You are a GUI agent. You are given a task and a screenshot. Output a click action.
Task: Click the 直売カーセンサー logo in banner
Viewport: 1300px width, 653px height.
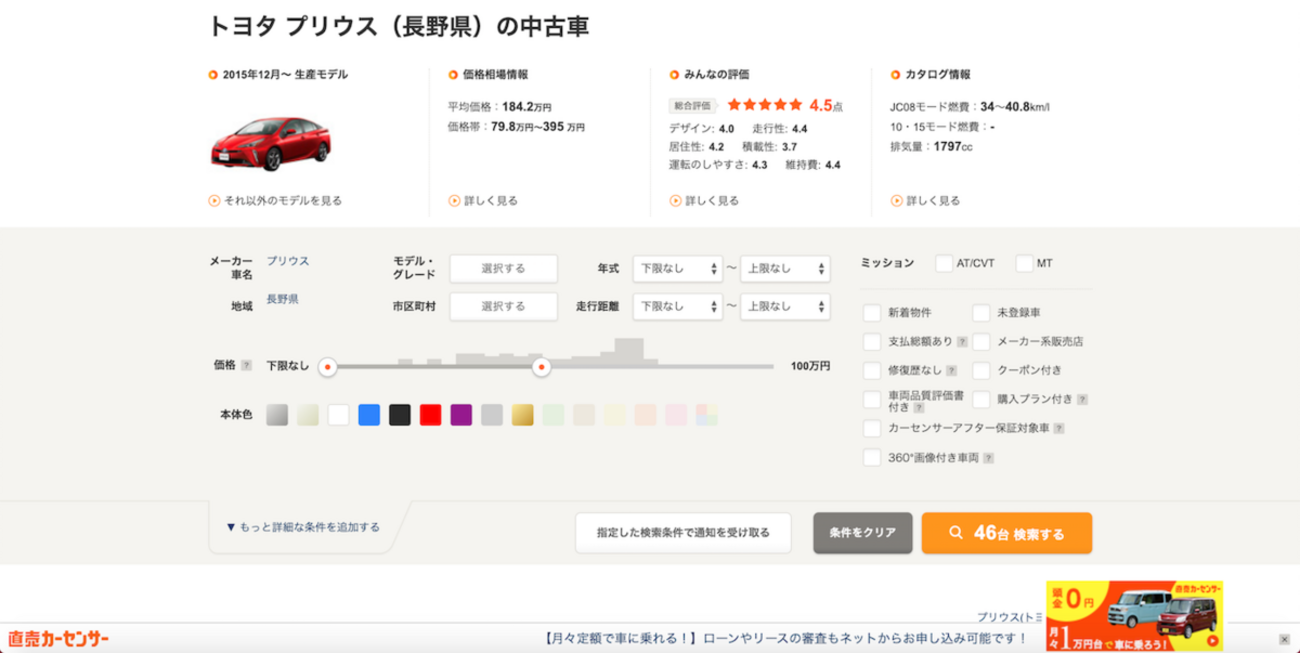pos(58,638)
